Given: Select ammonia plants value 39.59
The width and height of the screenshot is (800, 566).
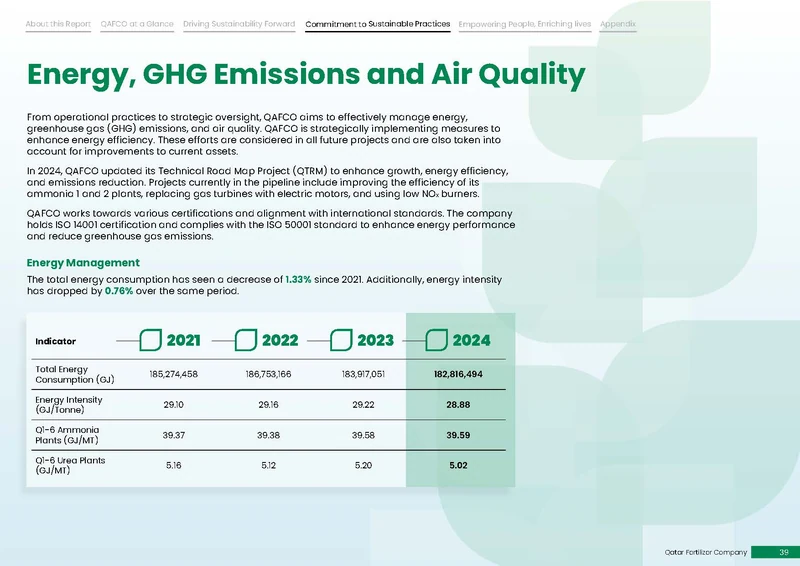Looking at the screenshot, I should 458,435.
